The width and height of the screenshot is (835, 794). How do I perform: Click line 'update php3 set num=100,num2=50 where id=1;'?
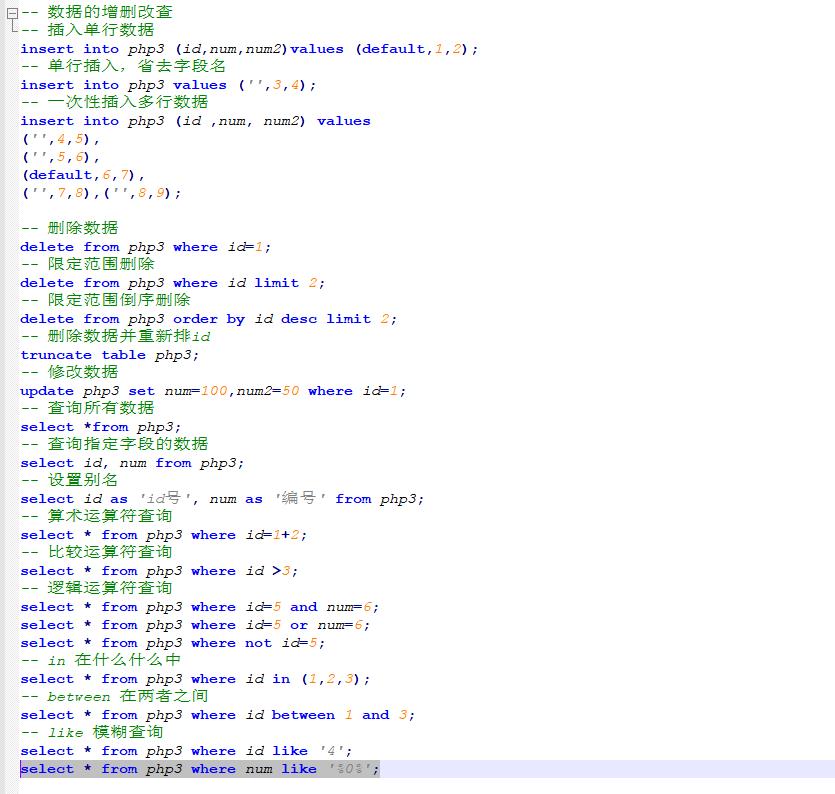tap(213, 391)
